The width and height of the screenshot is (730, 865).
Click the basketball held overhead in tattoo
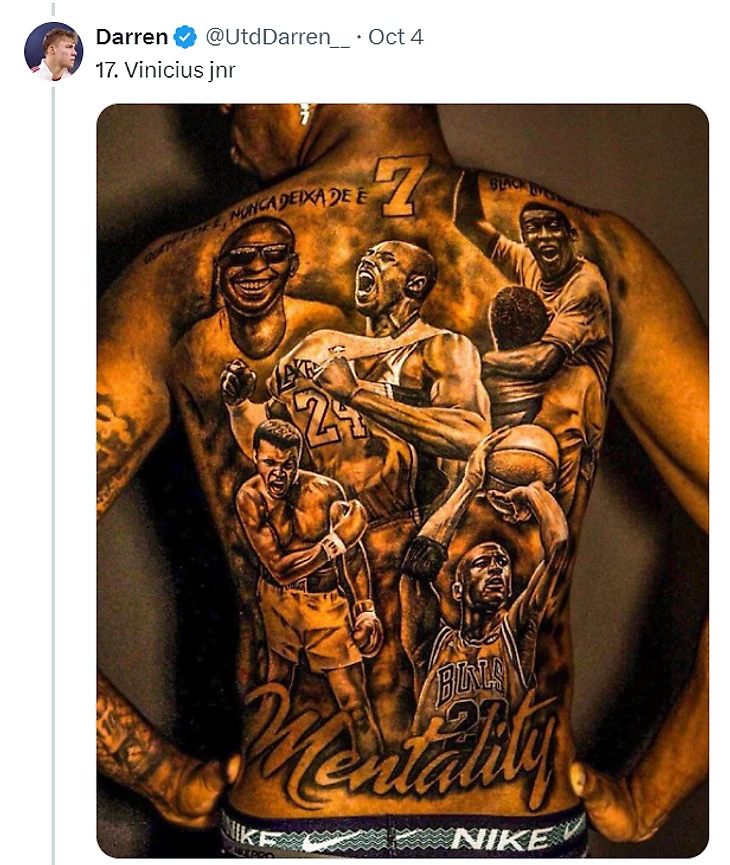tap(524, 457)
